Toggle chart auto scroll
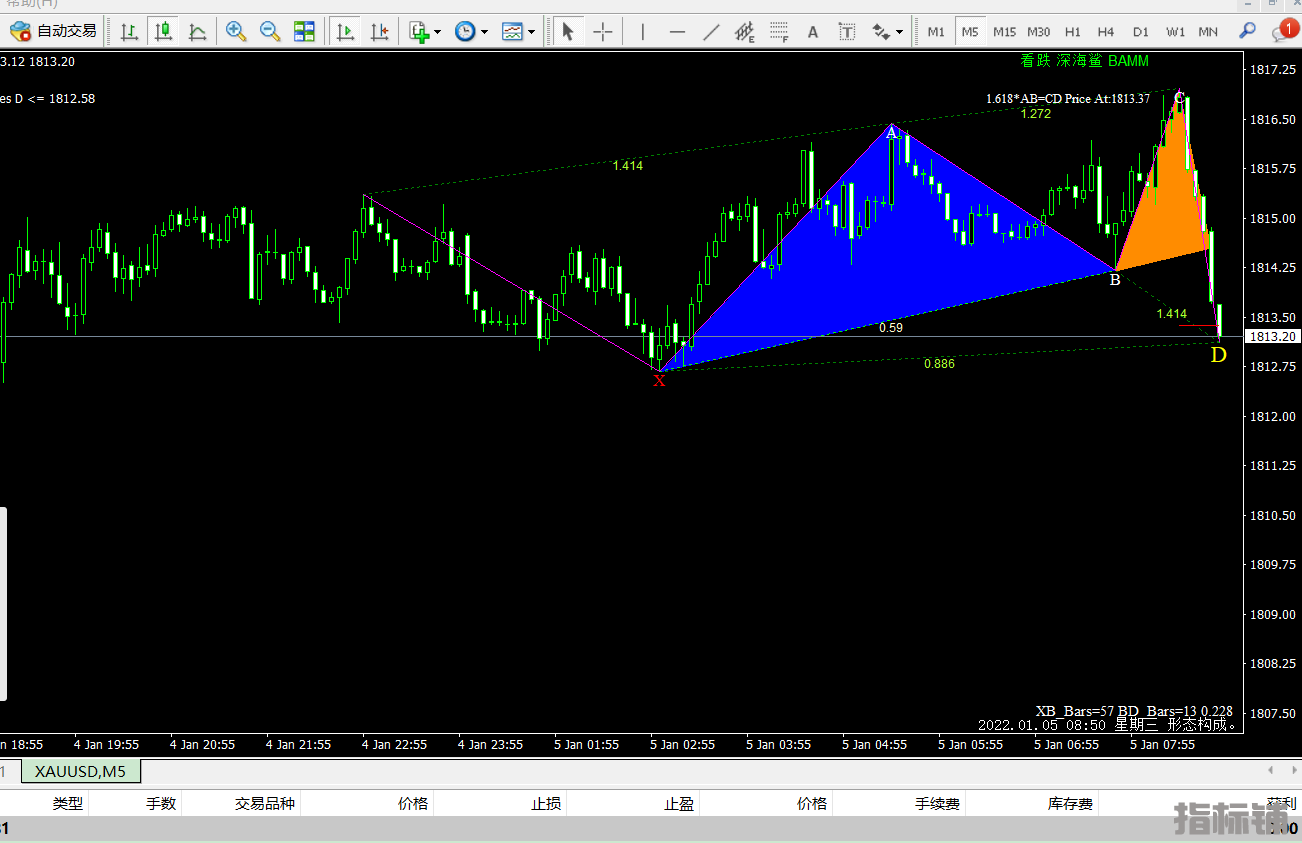This screenshot has height=843, width=1302. 345,31
